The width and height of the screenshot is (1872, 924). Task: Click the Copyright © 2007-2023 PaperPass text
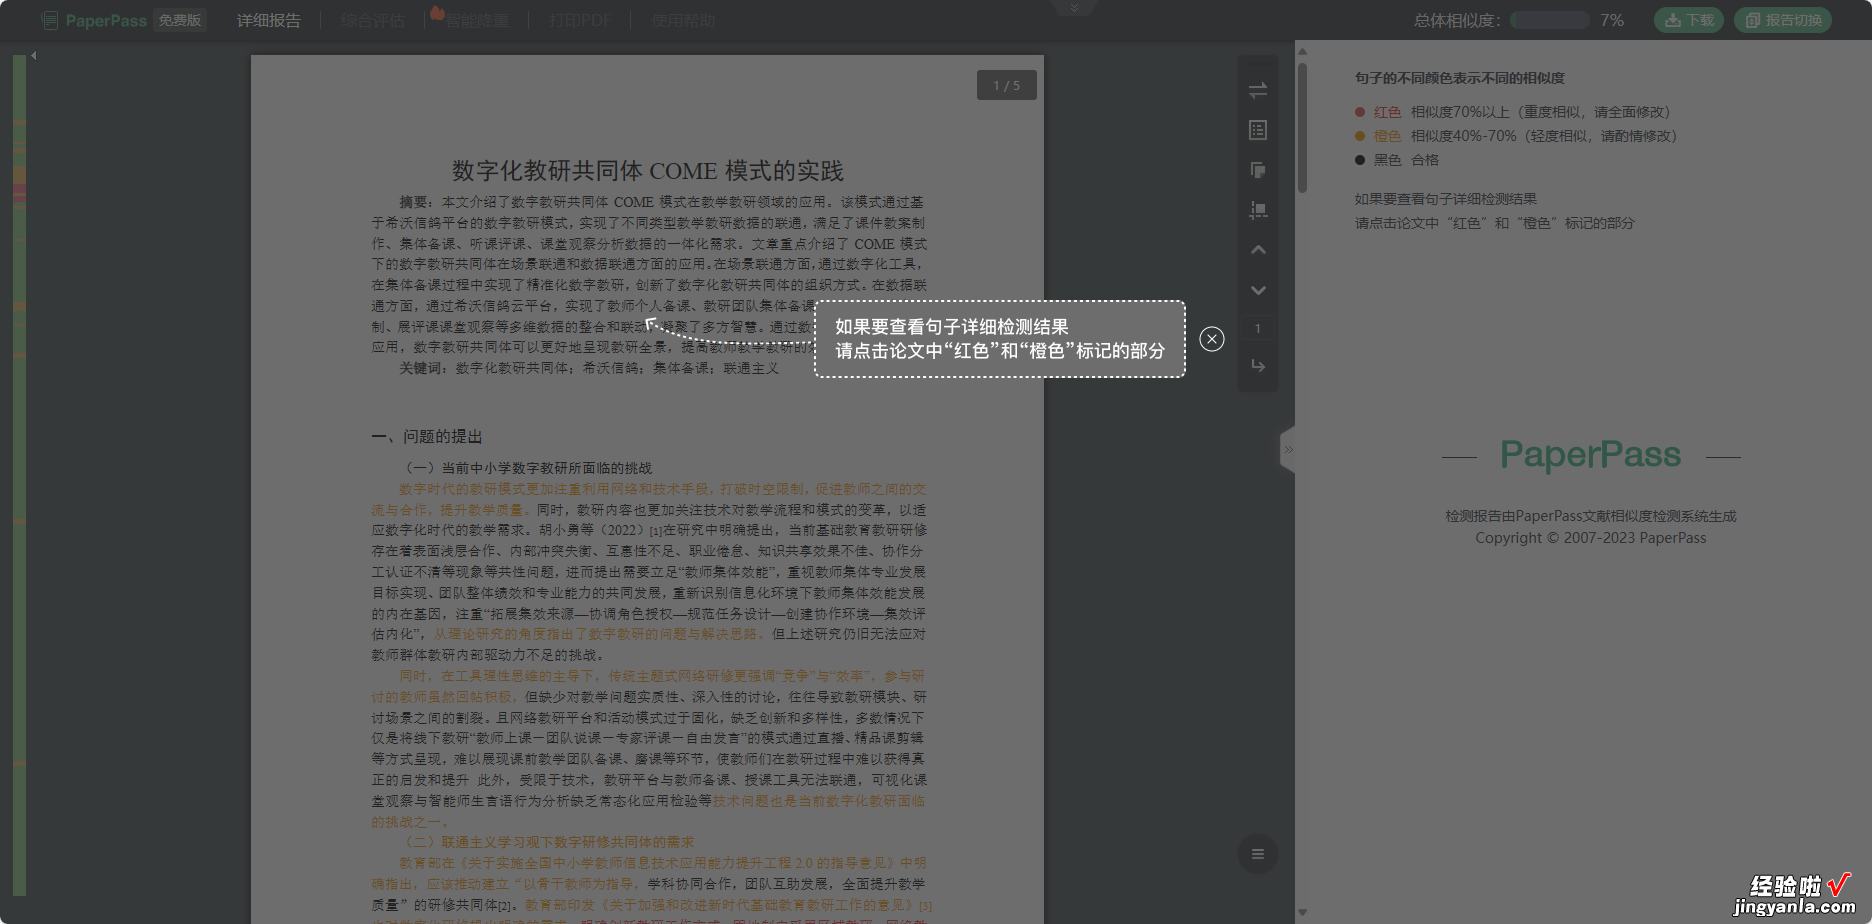[1591, 538]
